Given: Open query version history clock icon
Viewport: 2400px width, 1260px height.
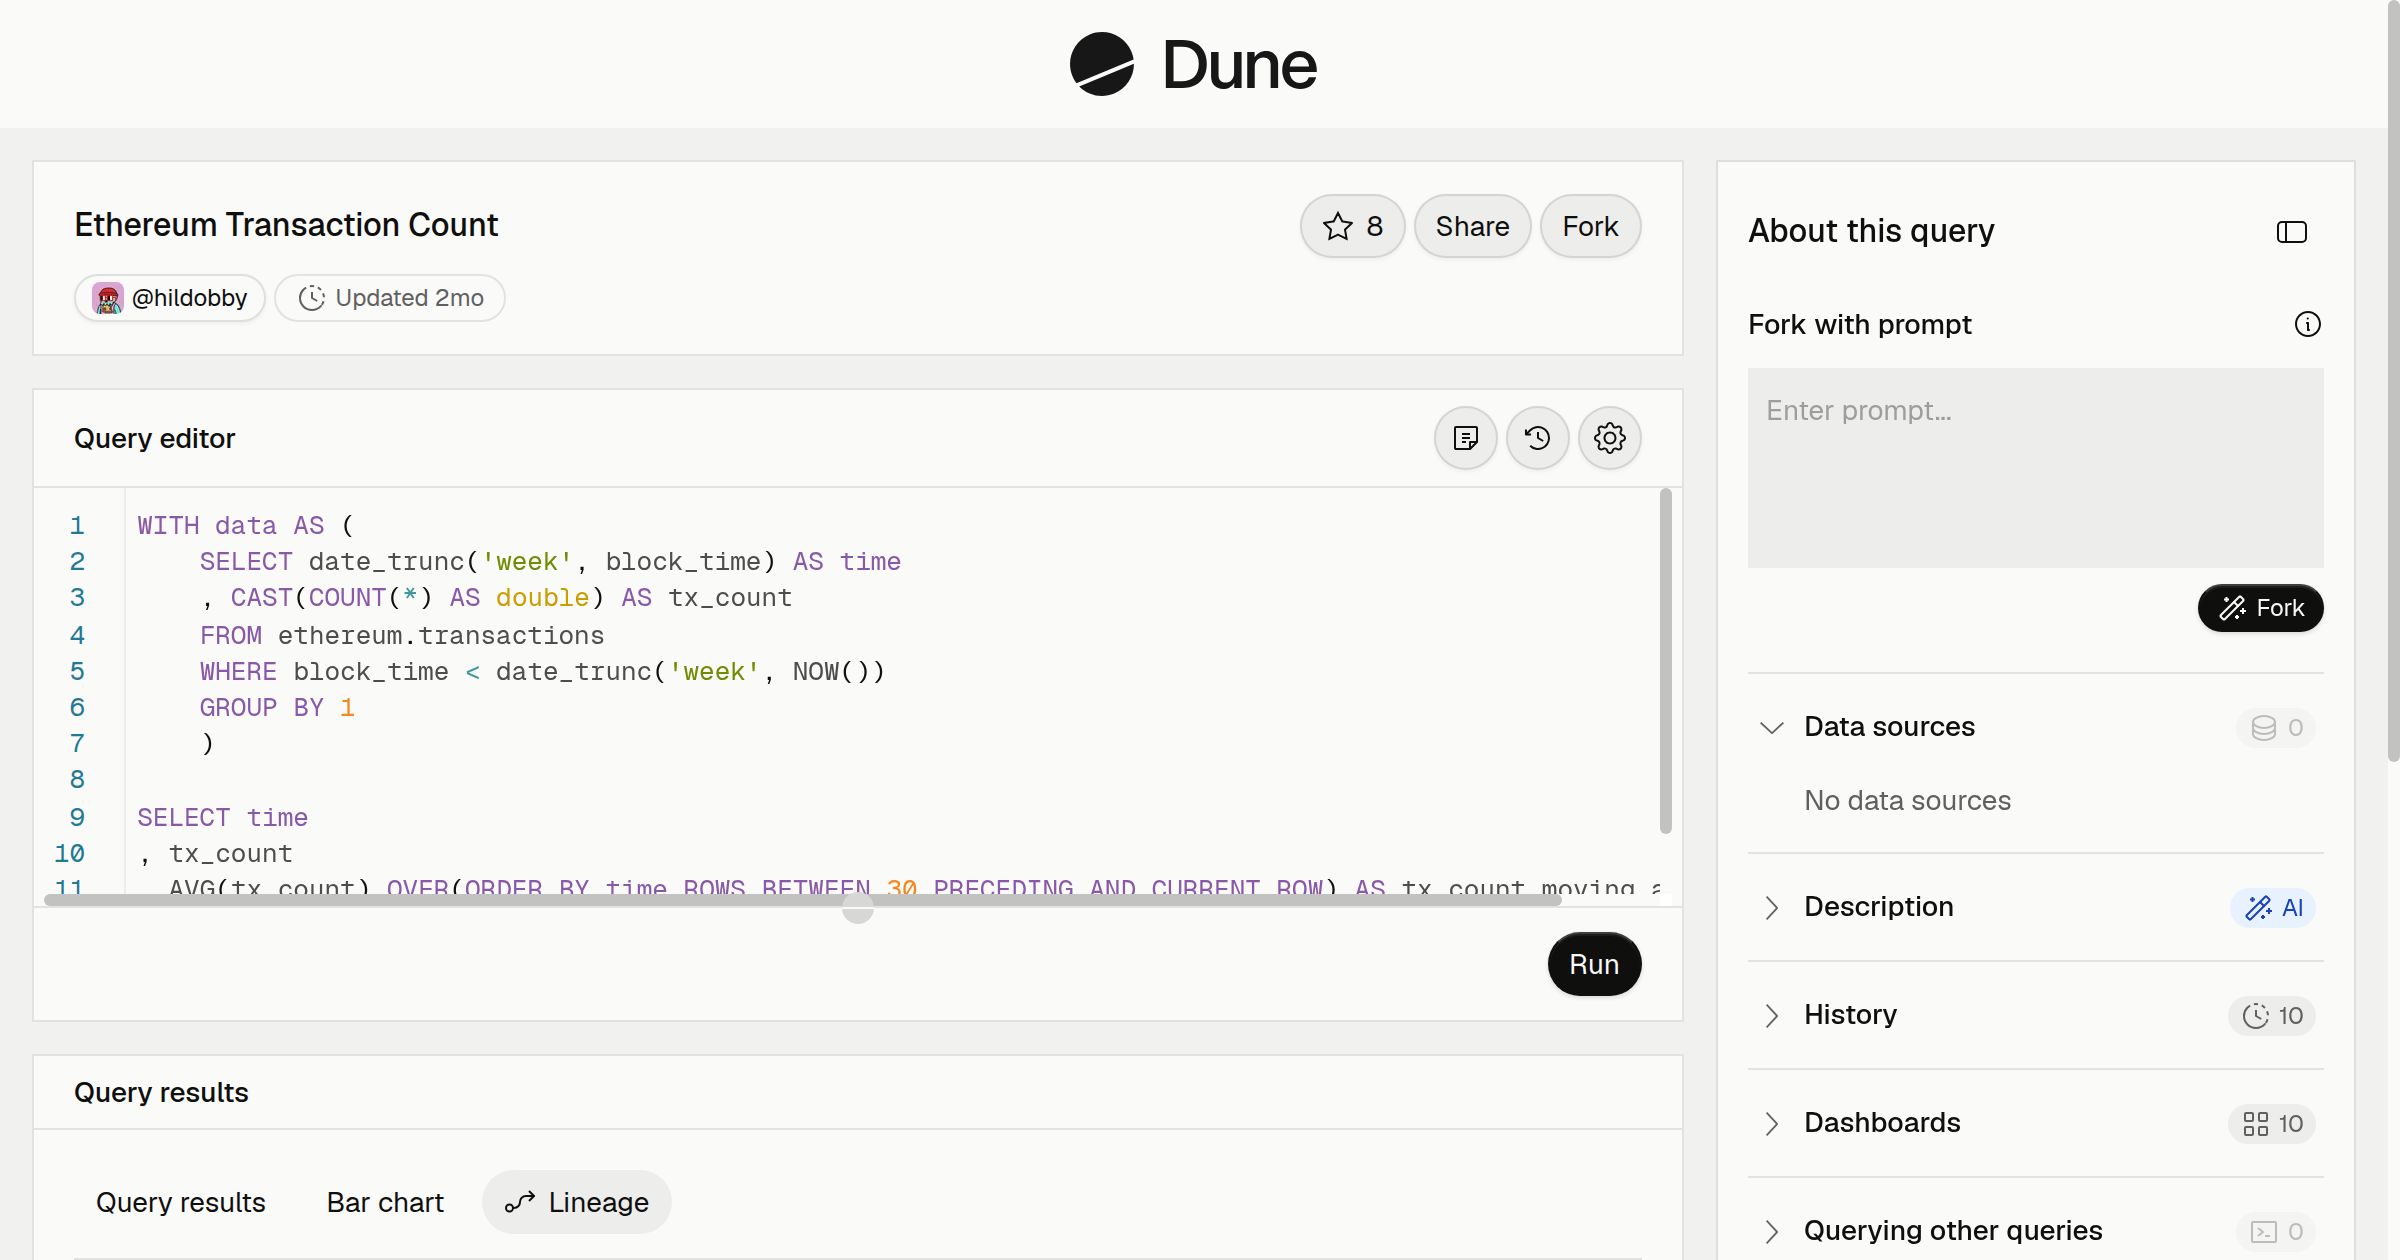Looking at the screenshot, I should coord(1537,438).
